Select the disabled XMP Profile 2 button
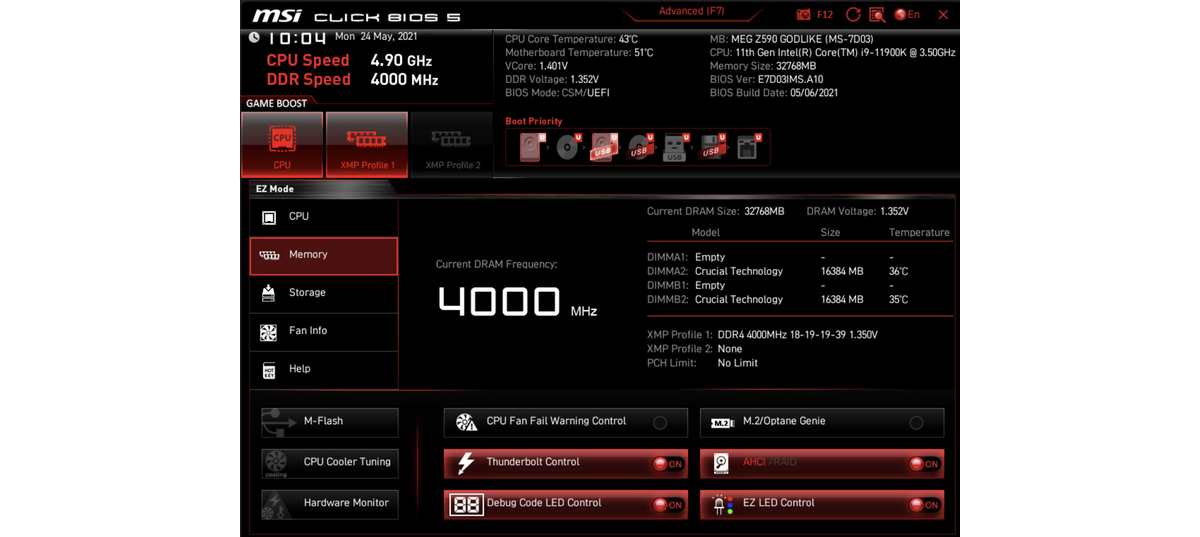The width and height of the screenshot is (1200, 537). point(452,144)
